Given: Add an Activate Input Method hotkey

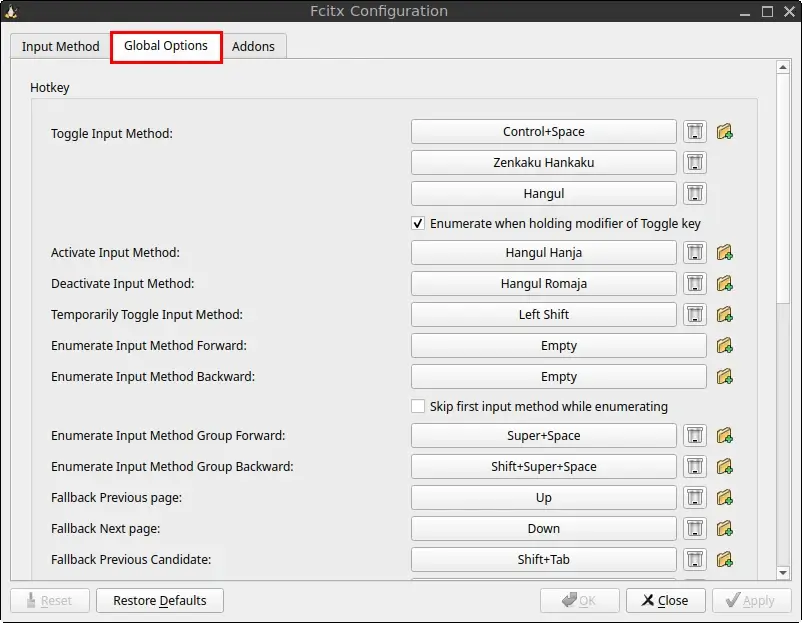Looking at the screenshot, I should (x=724, y=253).
